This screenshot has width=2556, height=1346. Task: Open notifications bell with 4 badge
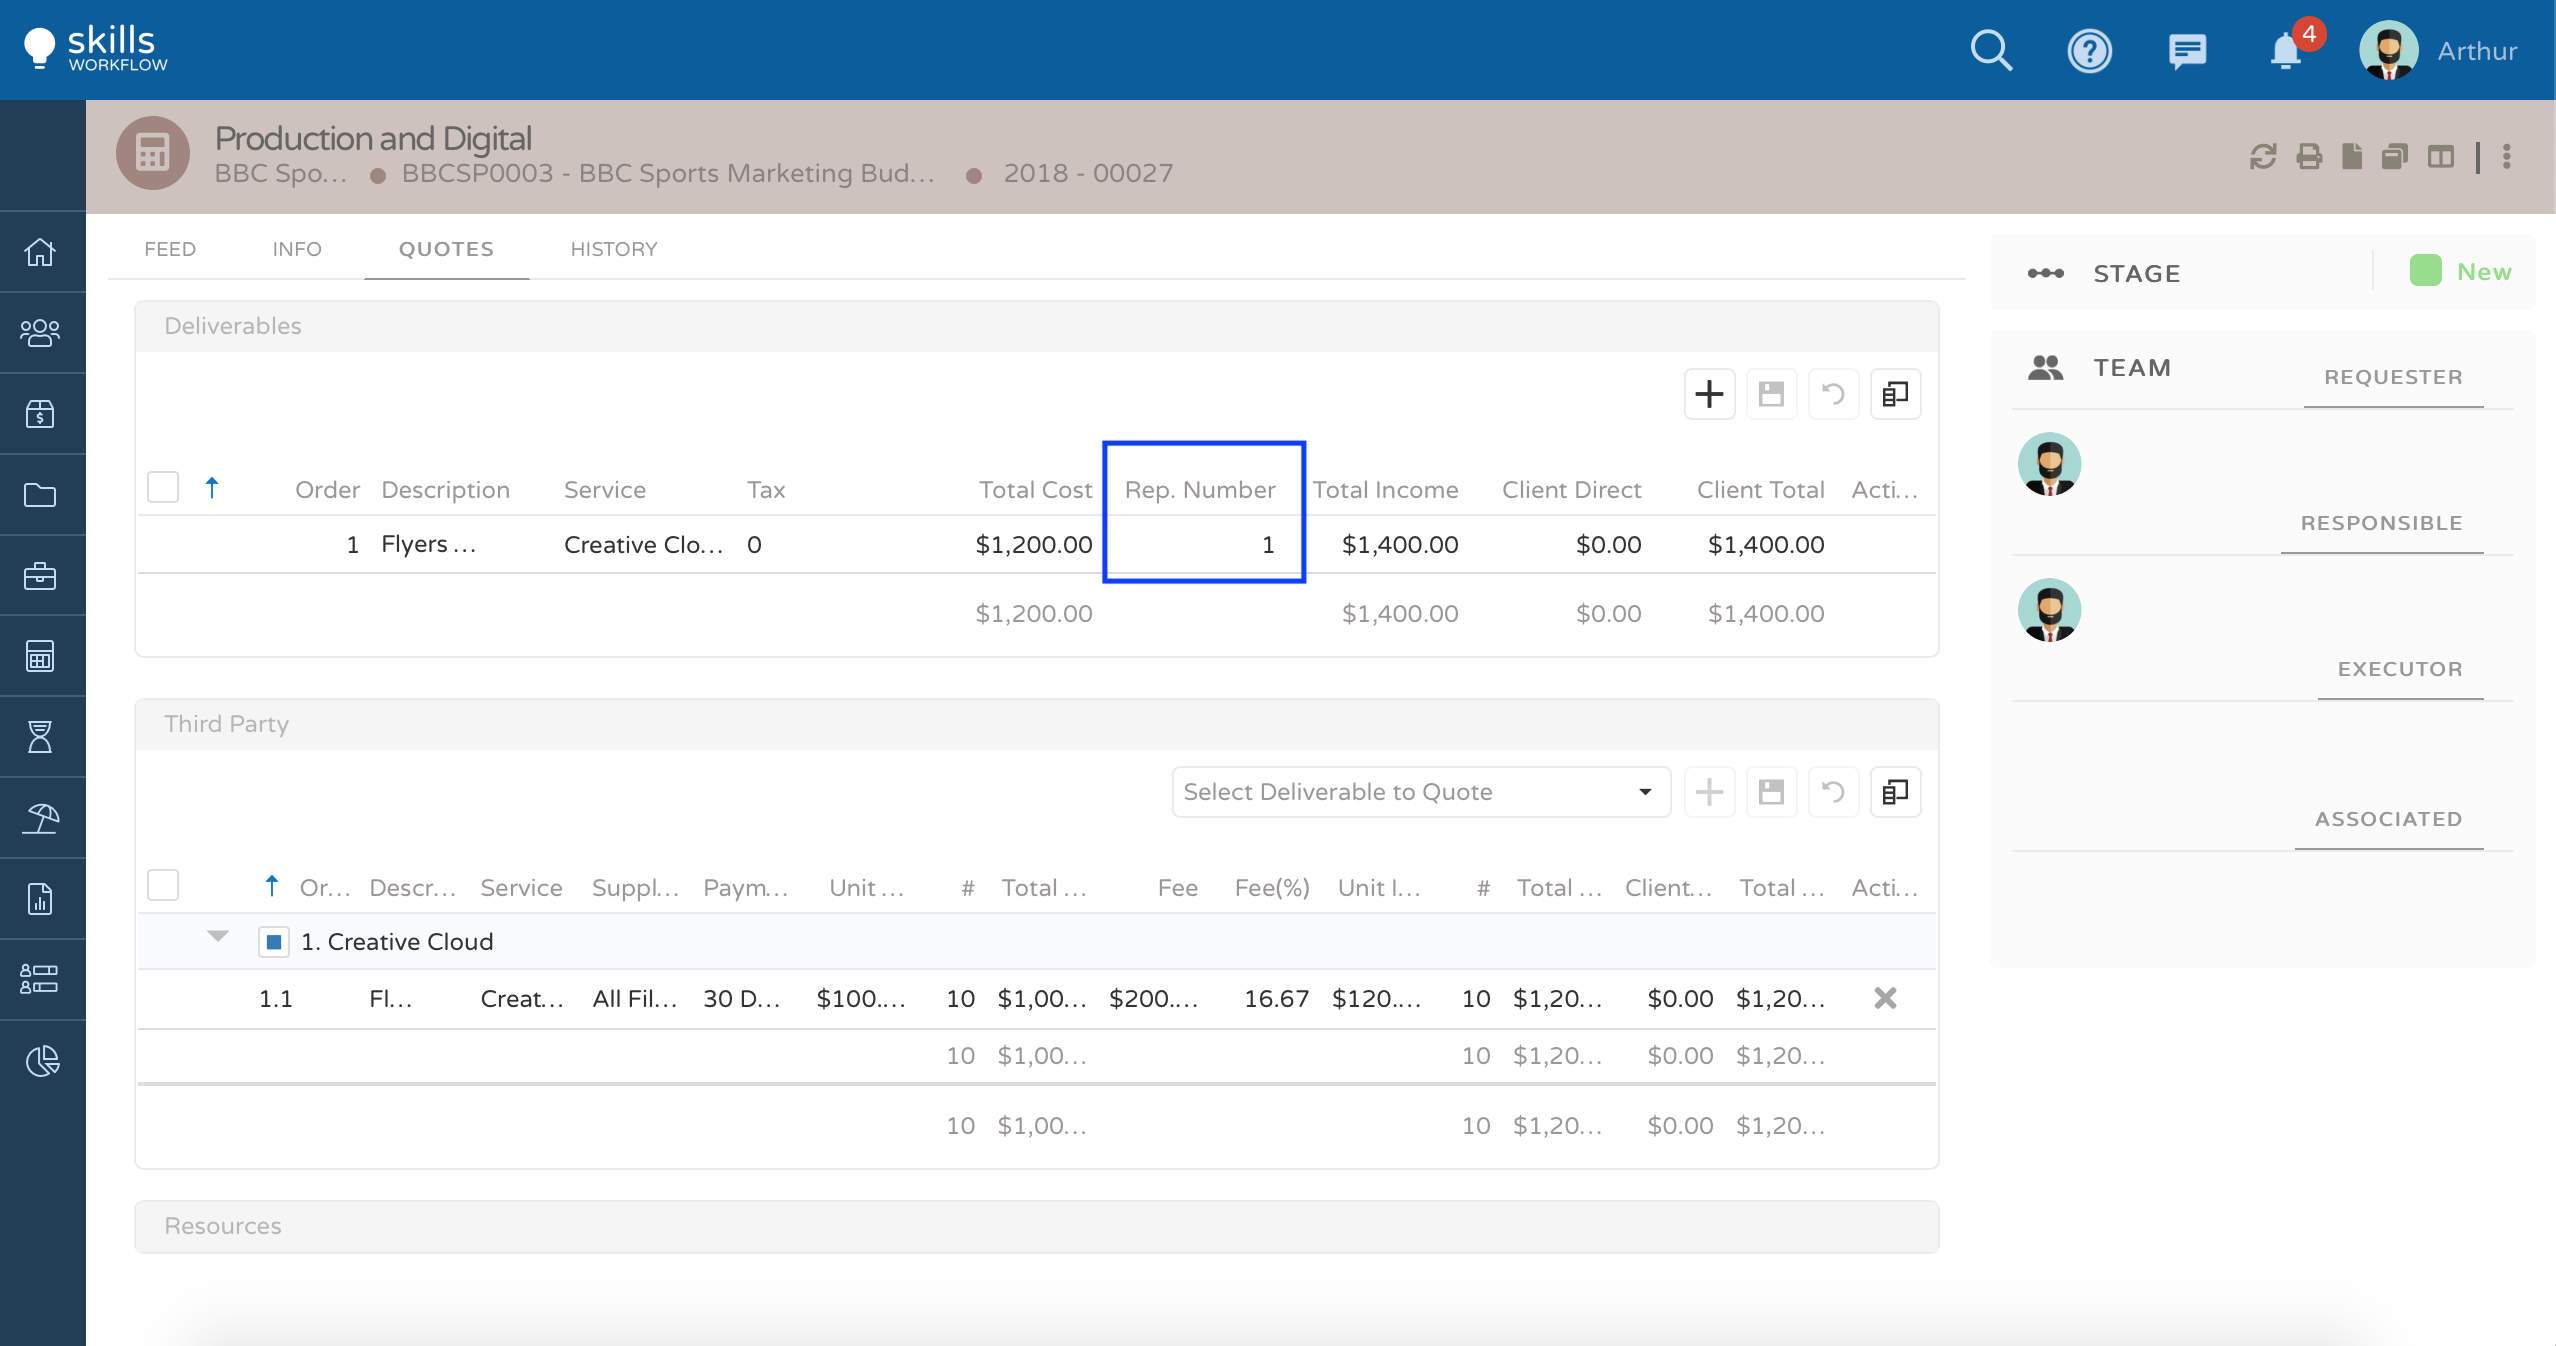(x=2286, y=50)
